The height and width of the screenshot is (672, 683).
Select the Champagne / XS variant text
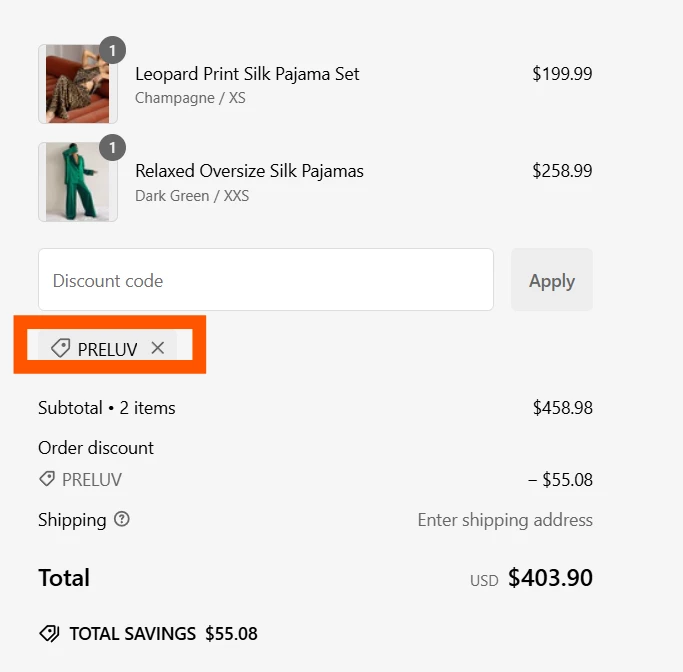click(190, 98)
